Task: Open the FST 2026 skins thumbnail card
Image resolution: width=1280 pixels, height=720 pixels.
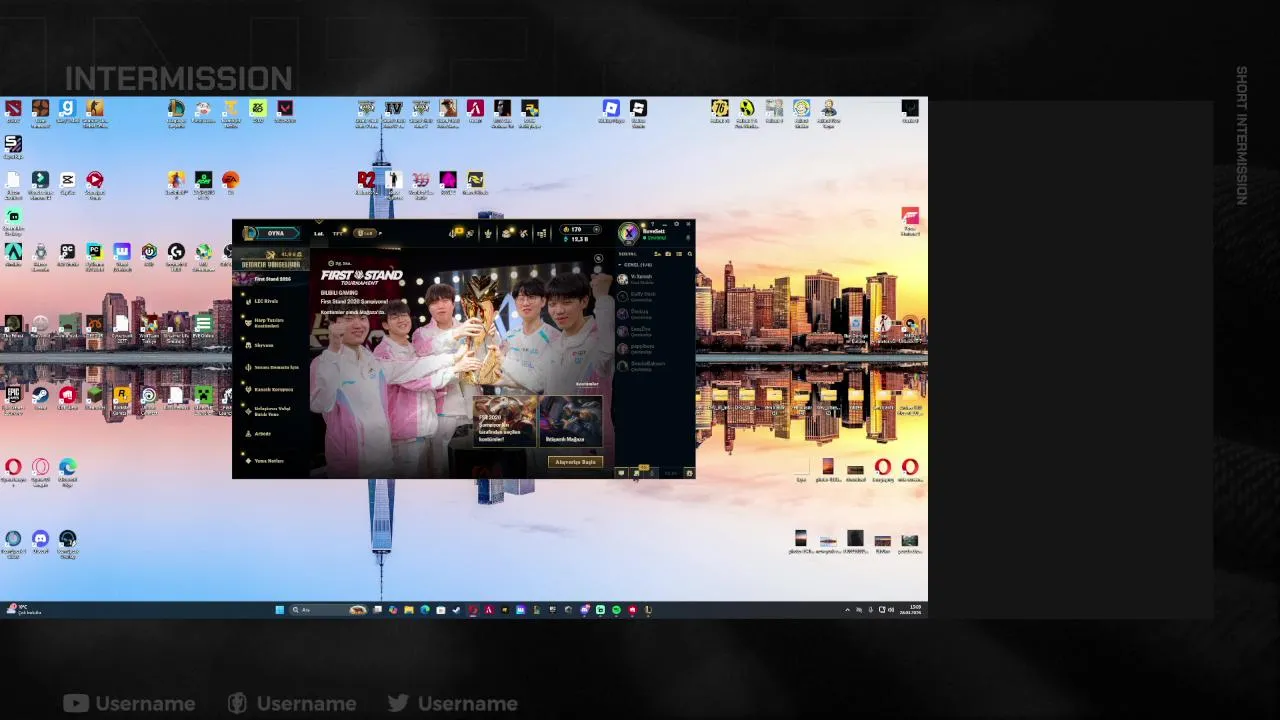Action: pyautogui.click(x=506, y=421)
